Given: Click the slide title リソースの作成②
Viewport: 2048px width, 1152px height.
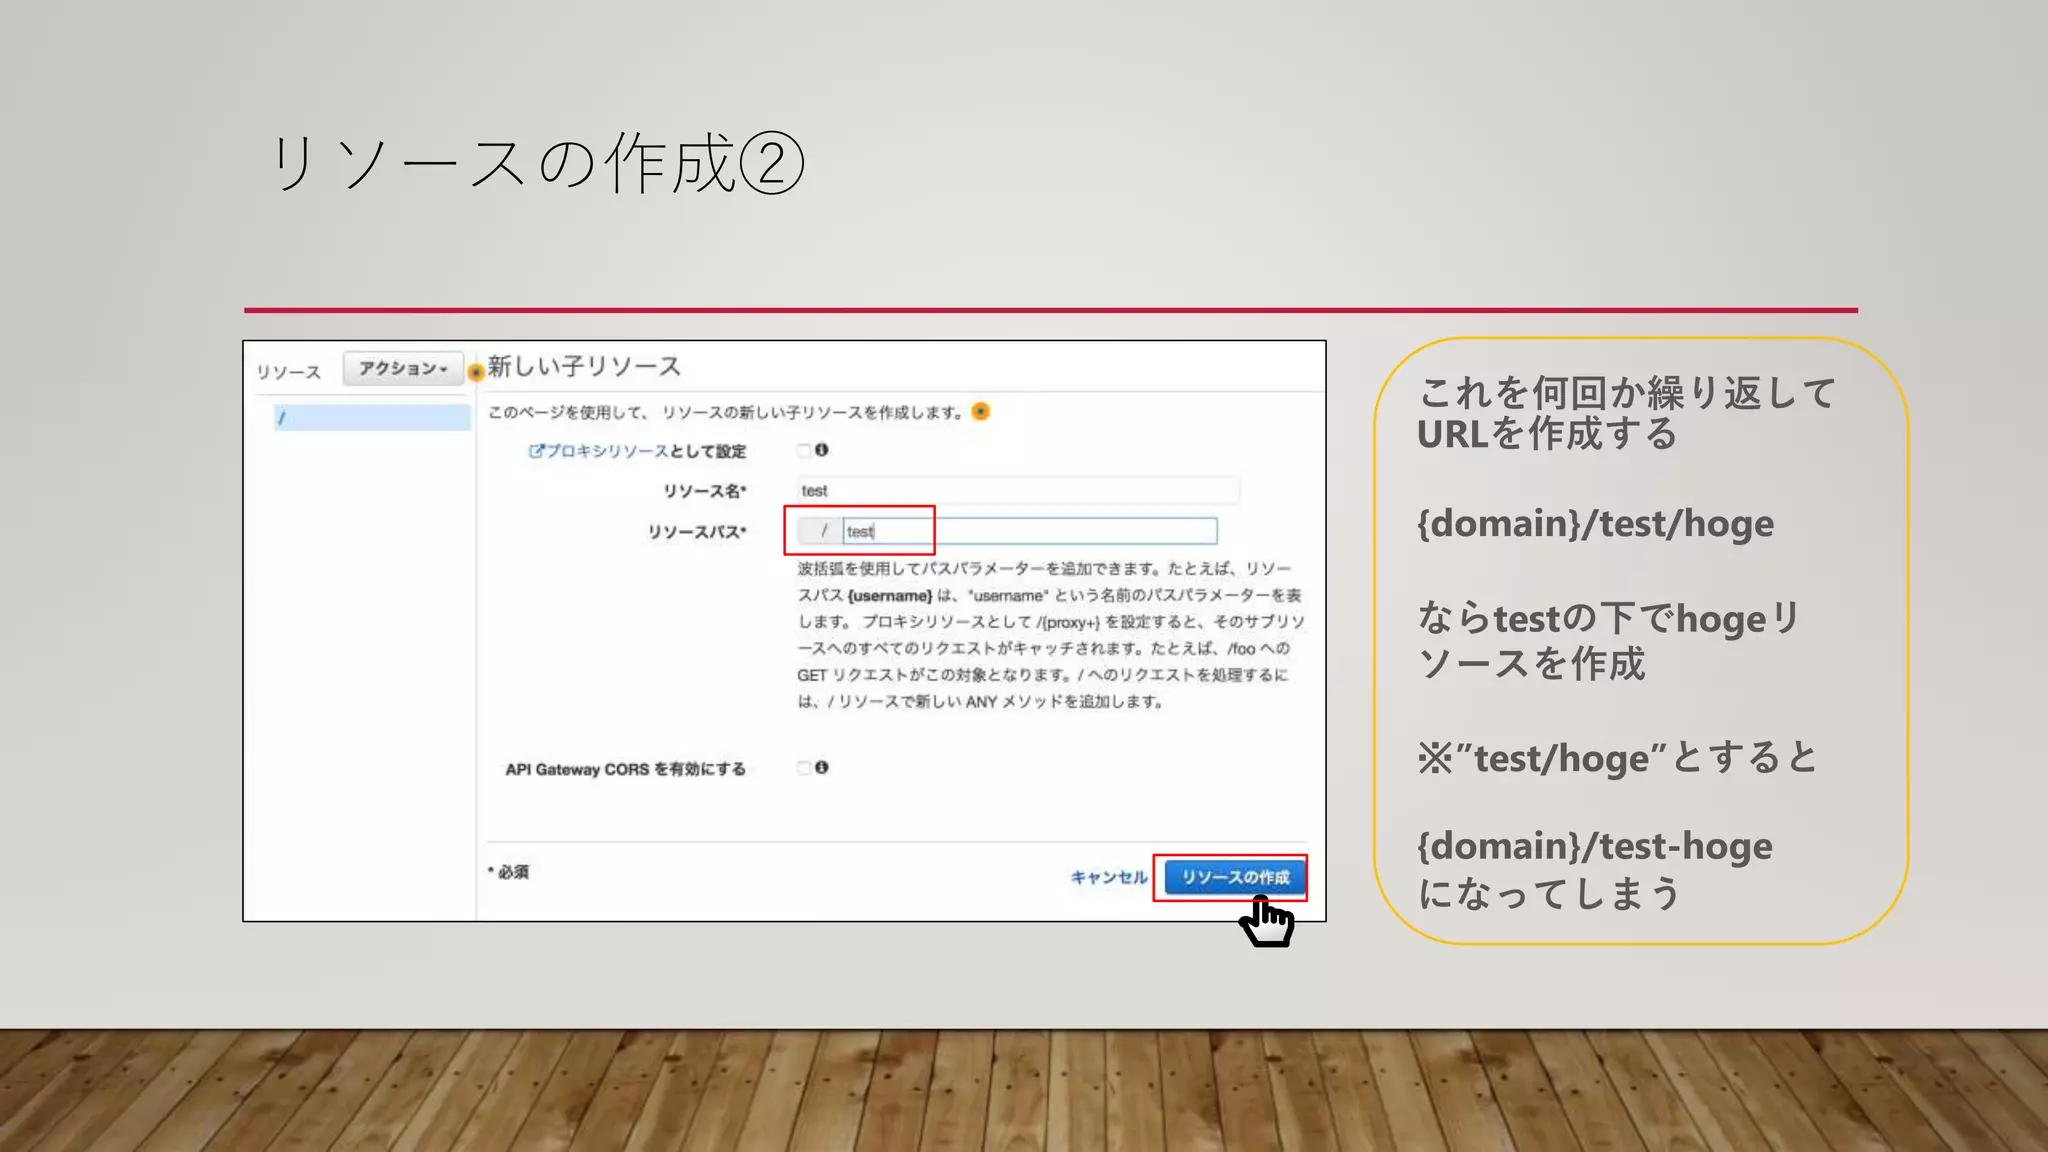Looking at the screenshot, I should coord(537,164).
